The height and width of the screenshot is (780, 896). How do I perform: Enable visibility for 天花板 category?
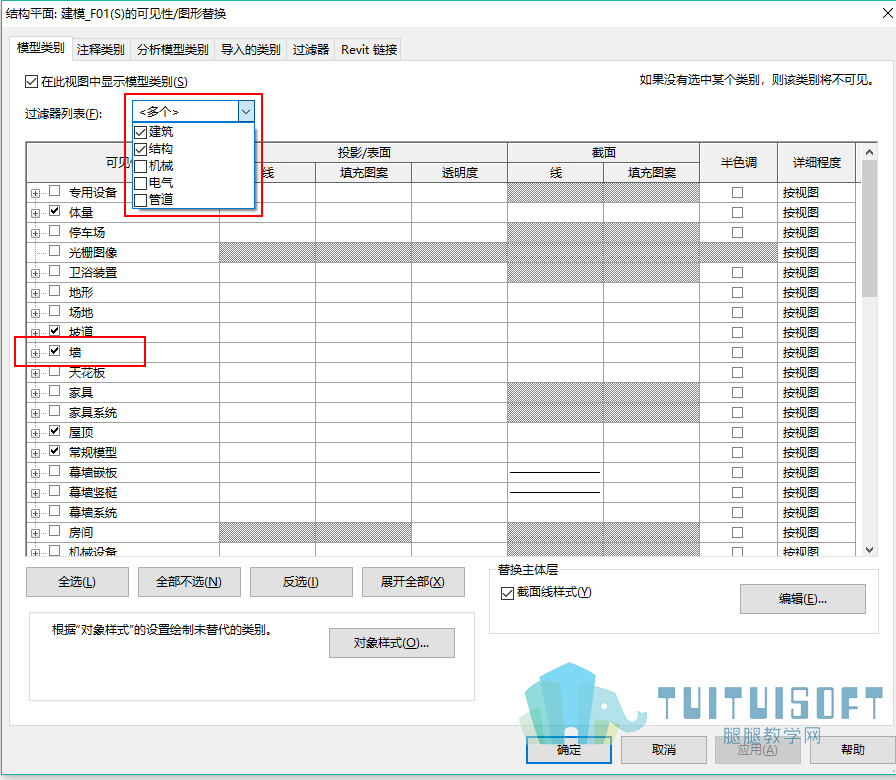click(x=55, y=371)
